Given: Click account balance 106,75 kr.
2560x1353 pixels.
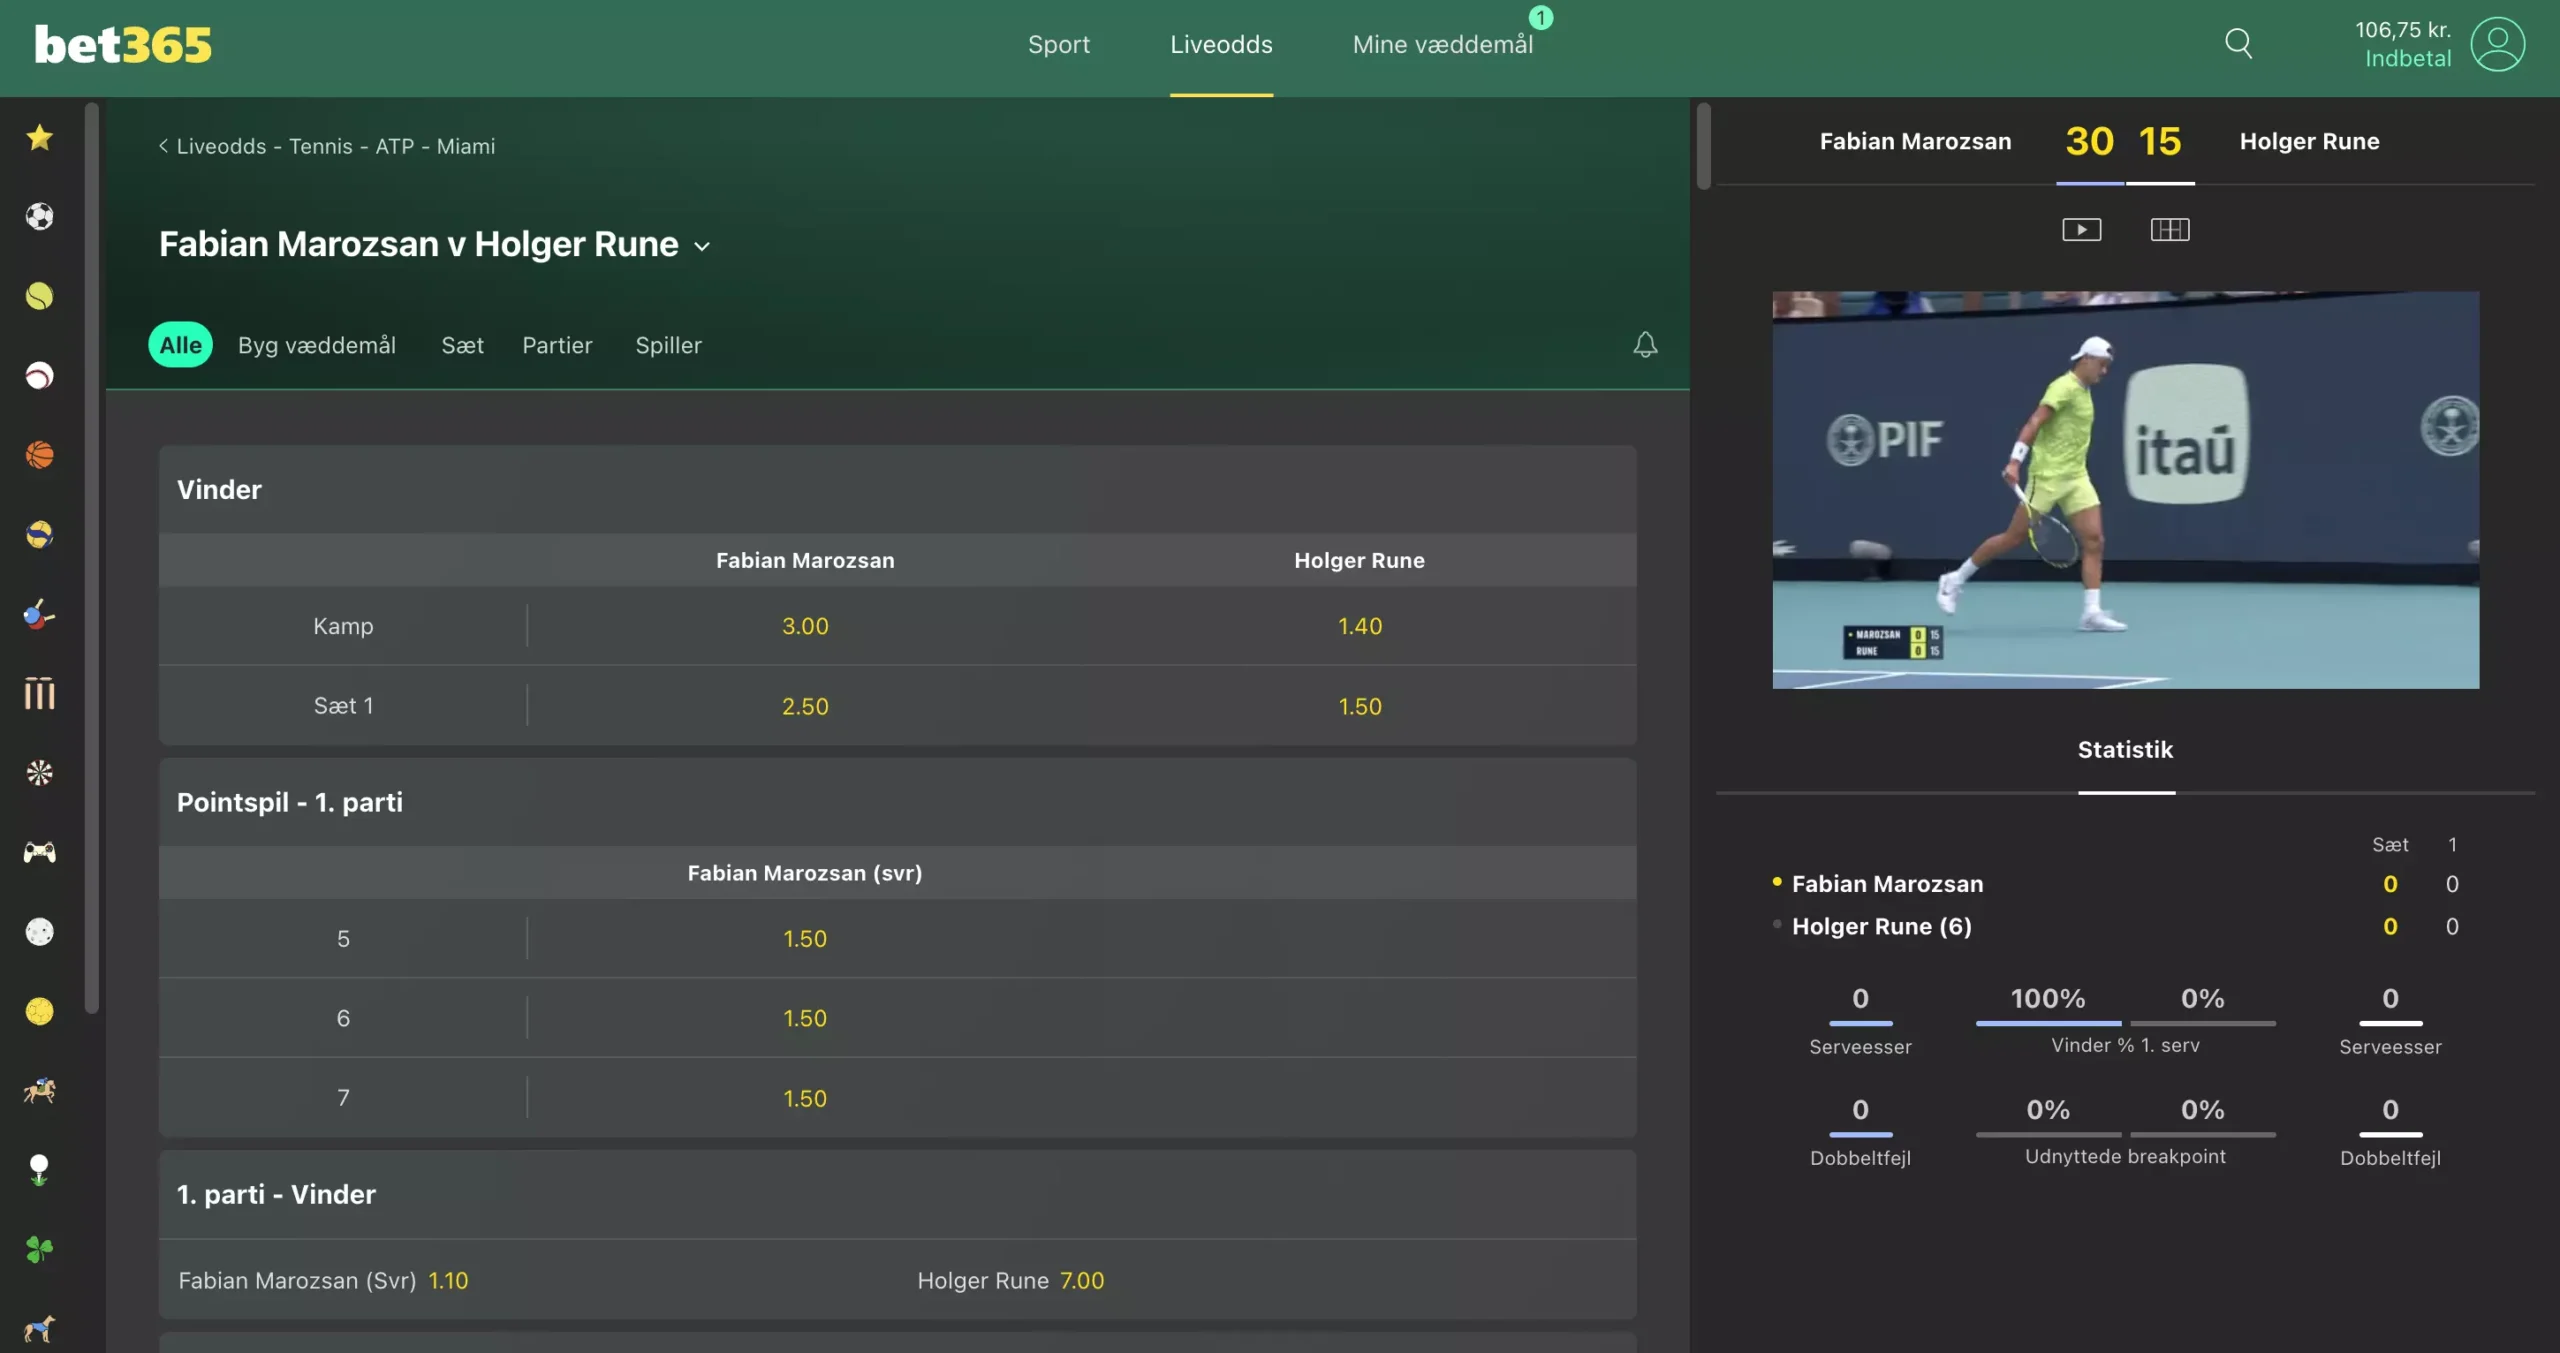Looking at the screenshot, I should click(x=2403, y=29).
